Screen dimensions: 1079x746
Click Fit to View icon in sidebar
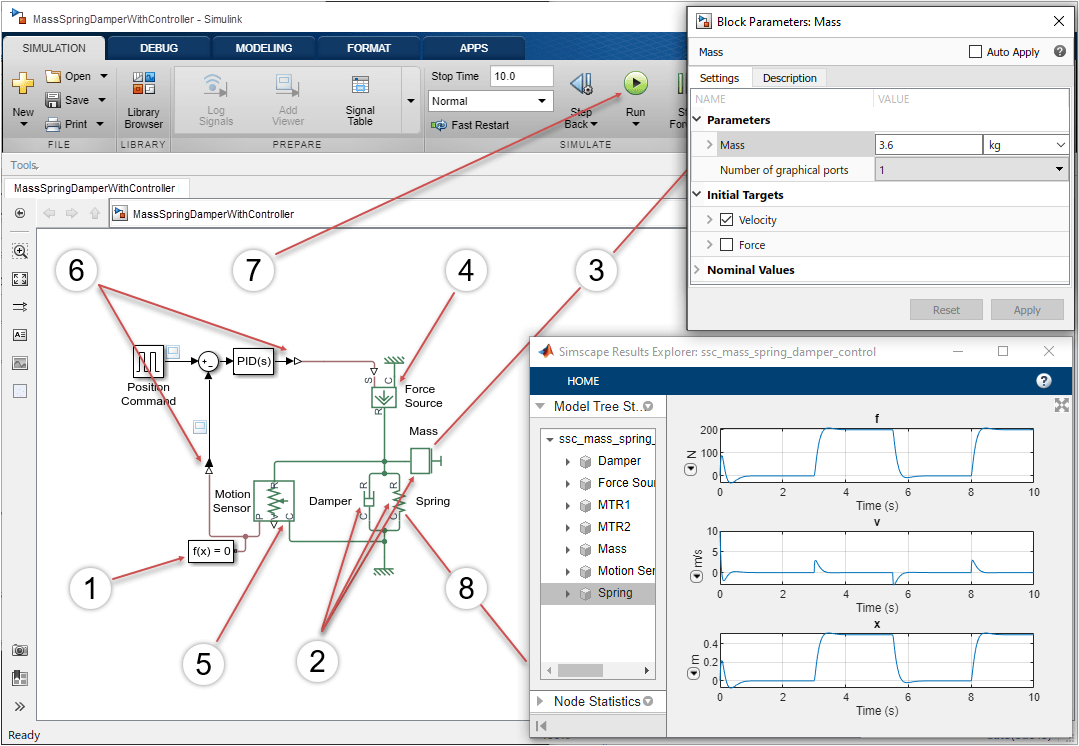pos(20,279)
